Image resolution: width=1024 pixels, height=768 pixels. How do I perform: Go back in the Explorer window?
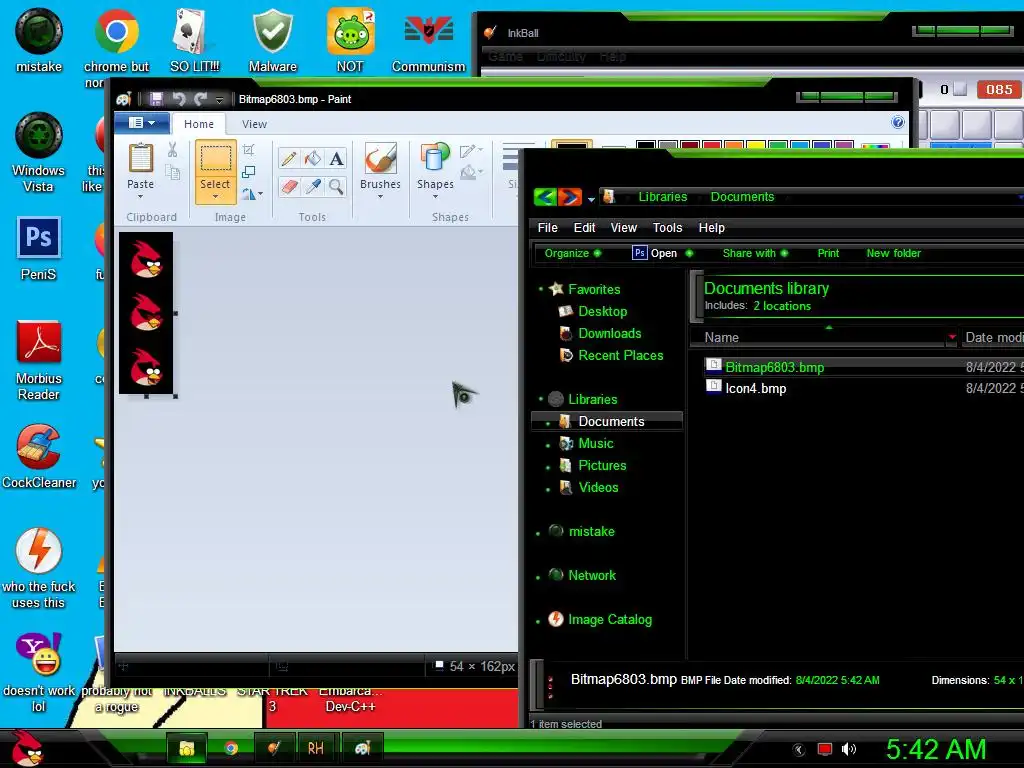(x=545, y=197)
